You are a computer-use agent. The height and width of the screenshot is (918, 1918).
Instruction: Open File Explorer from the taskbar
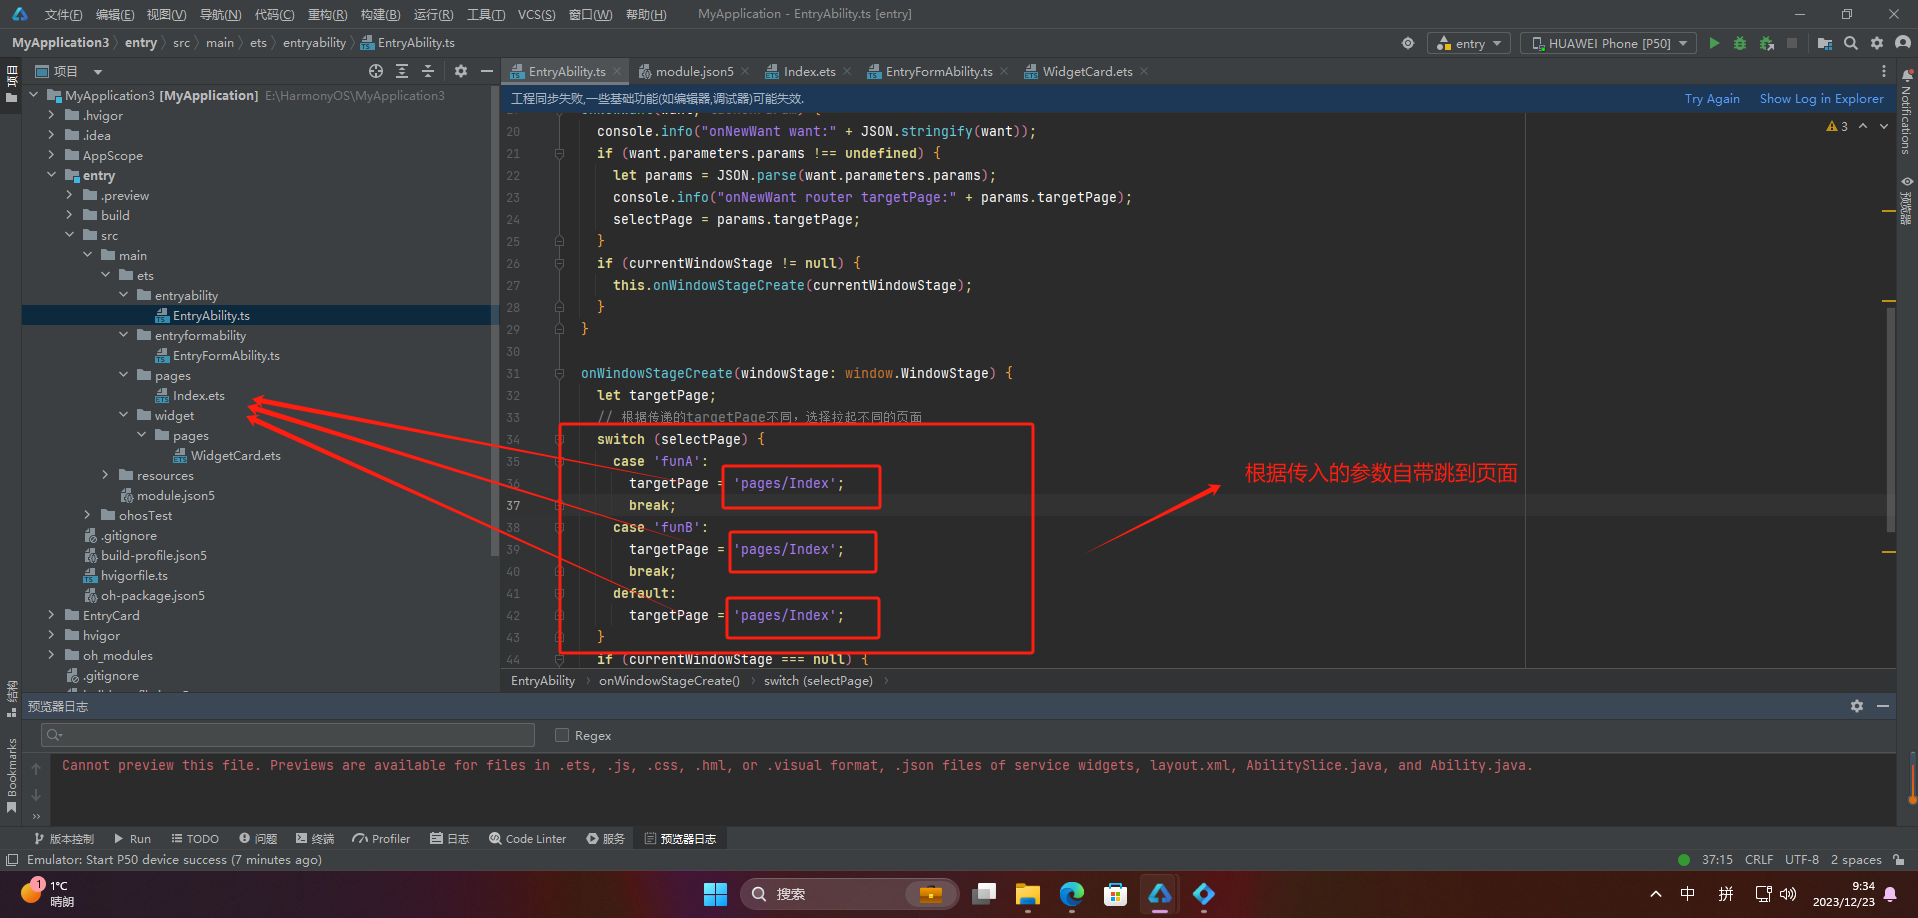(1028, 894)
